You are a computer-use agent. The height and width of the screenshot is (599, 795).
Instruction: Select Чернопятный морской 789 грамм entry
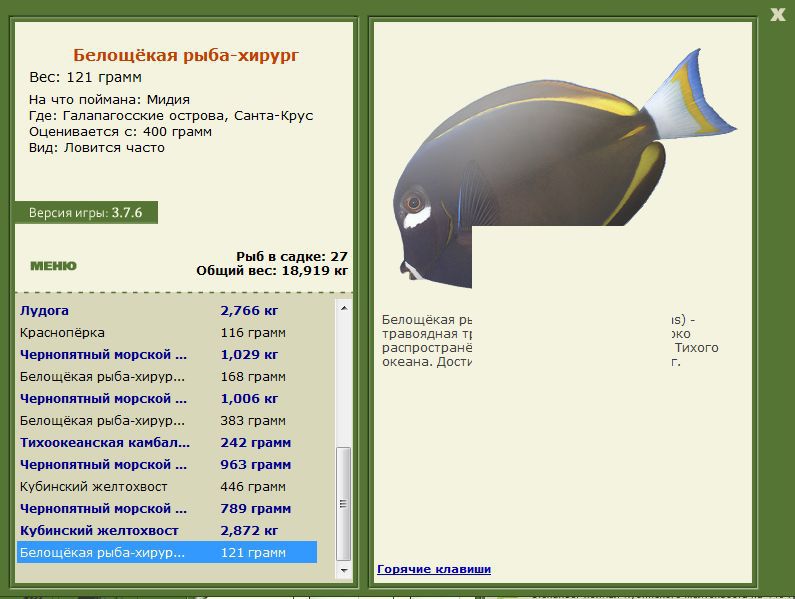(x=167, y=508)
